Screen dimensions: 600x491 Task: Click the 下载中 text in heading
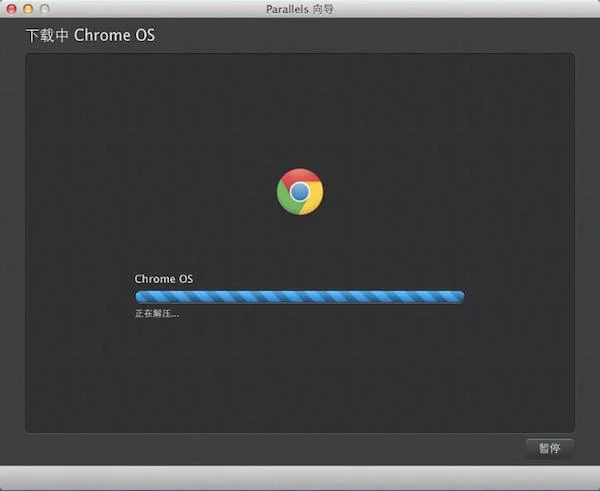point(47,35)
